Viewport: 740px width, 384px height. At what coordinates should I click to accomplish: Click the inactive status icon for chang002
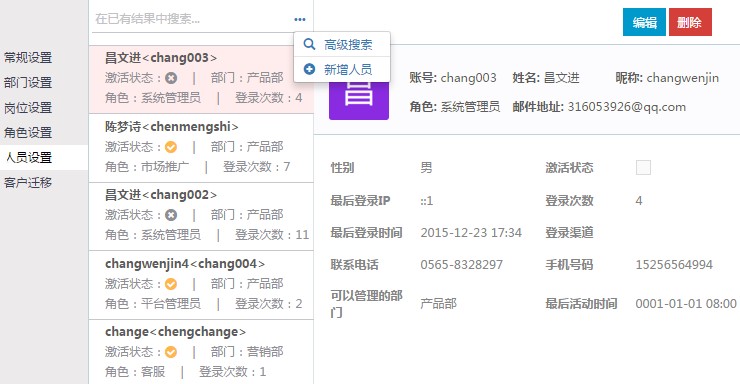[x=171, y=215]
